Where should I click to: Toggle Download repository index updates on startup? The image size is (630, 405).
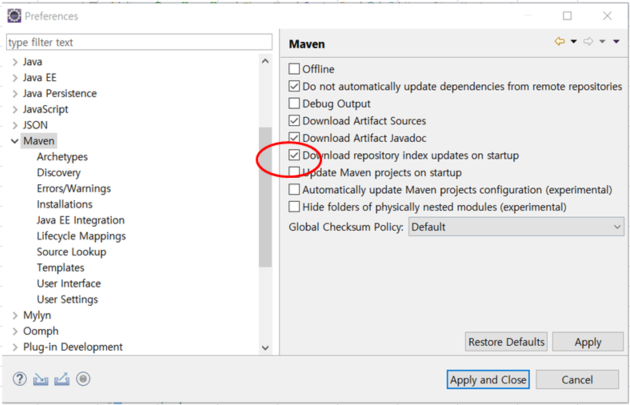[294, 155]
